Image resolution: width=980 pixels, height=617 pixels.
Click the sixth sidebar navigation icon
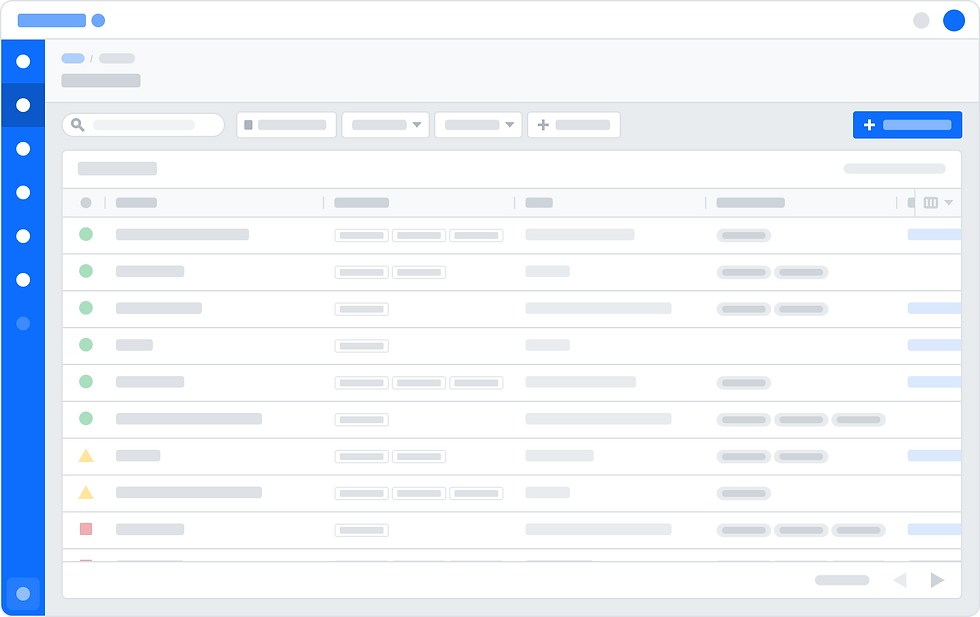[23, 280]
